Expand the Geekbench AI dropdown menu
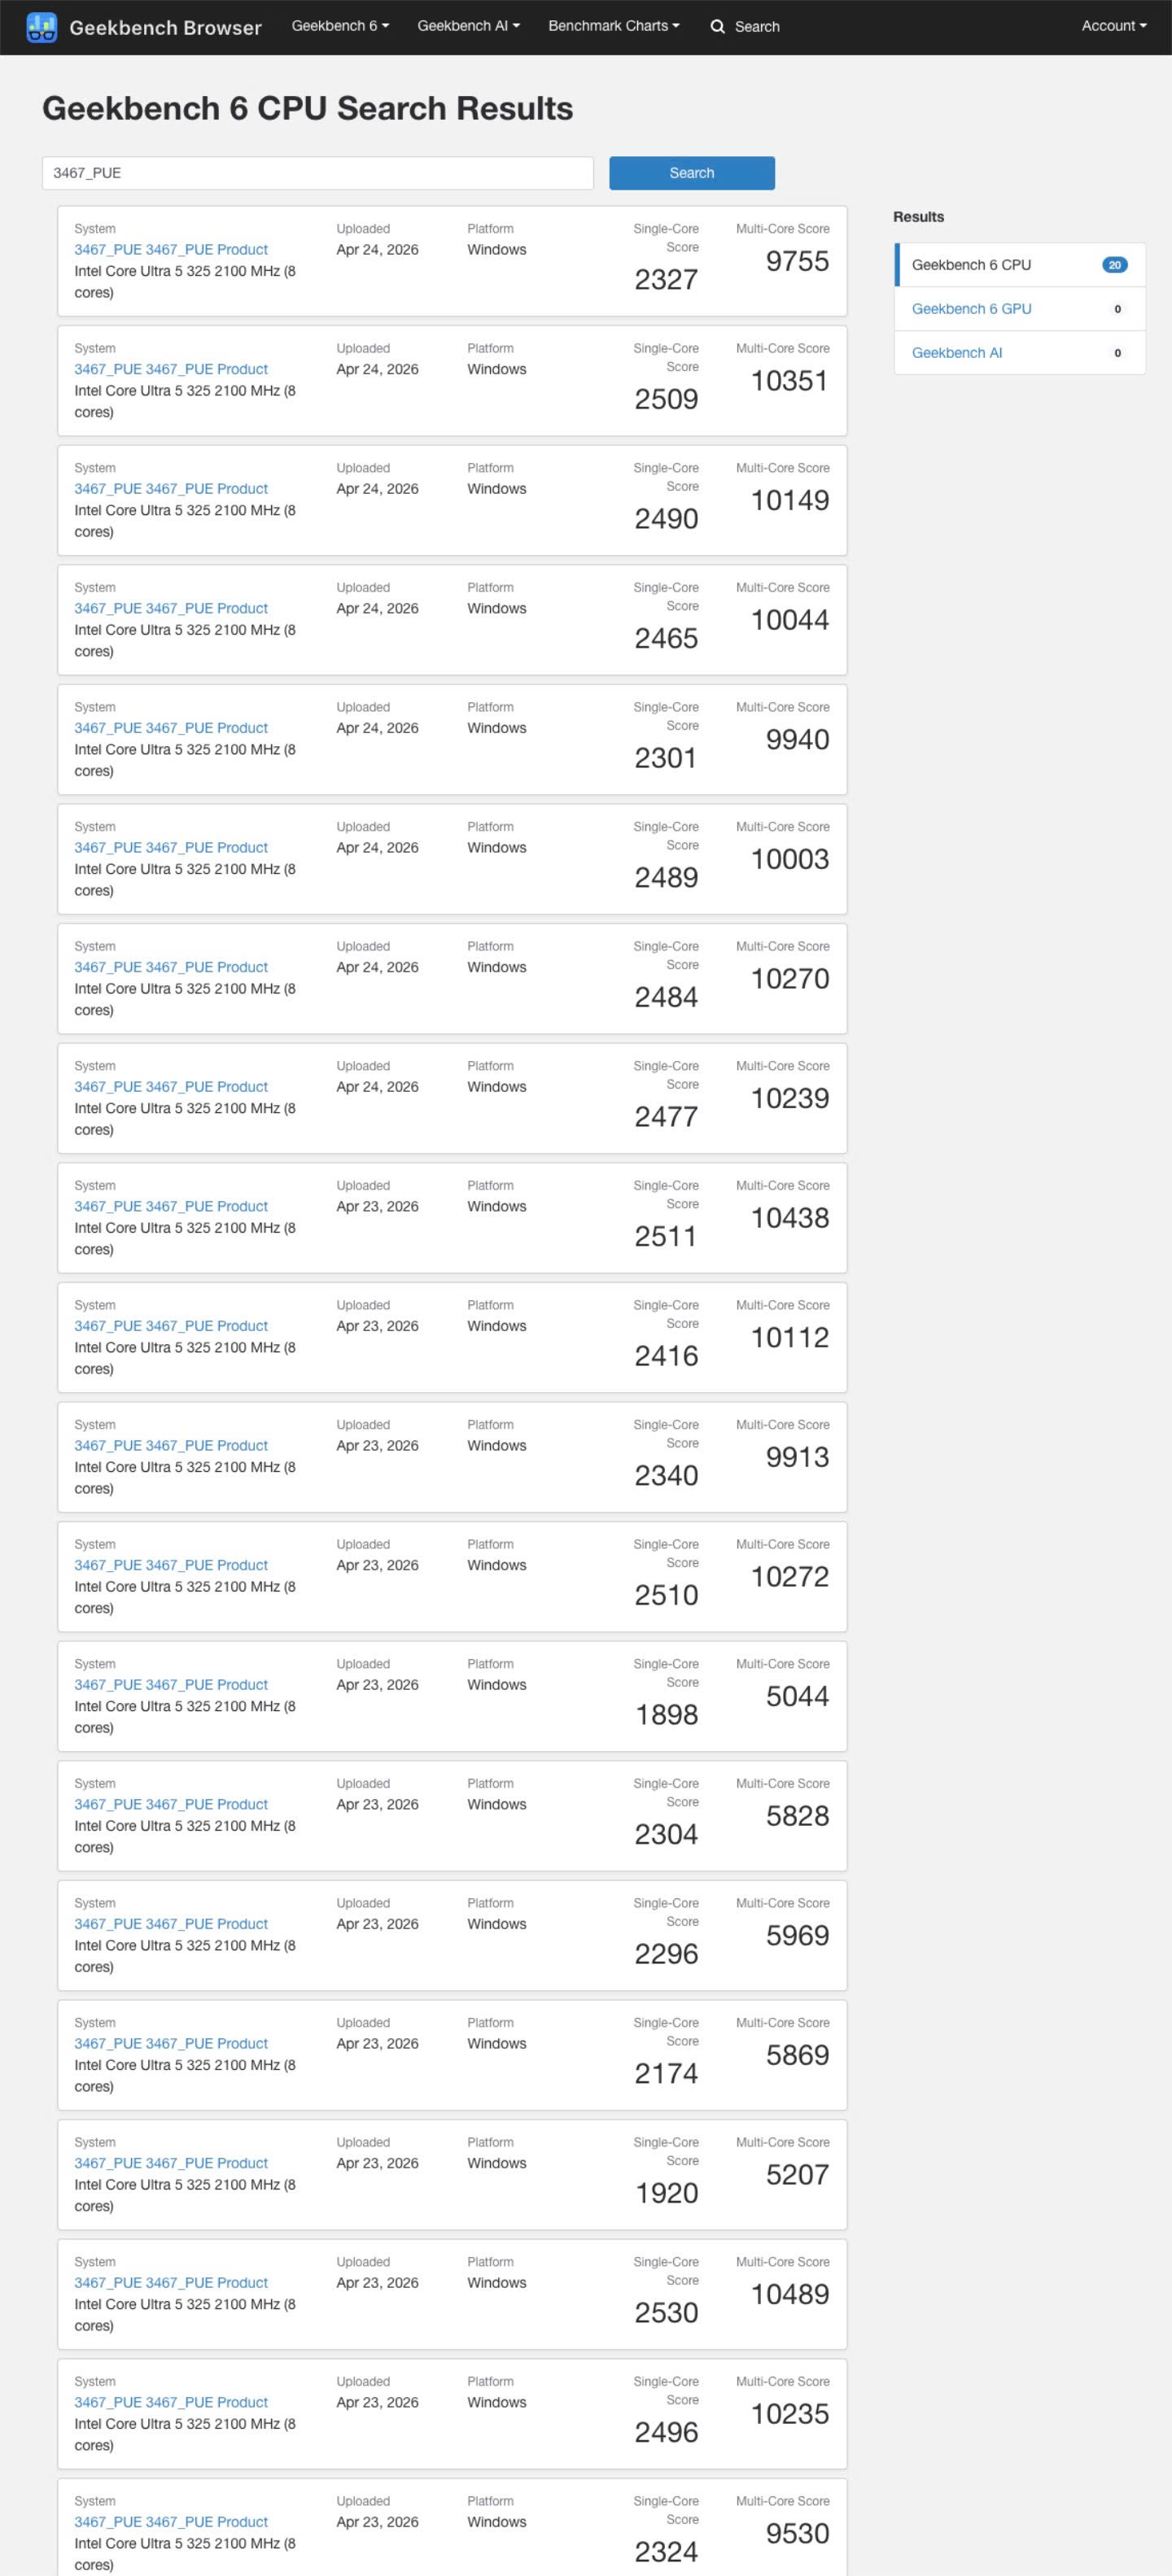This screenshot has width=1172, height=2576. 468,26
